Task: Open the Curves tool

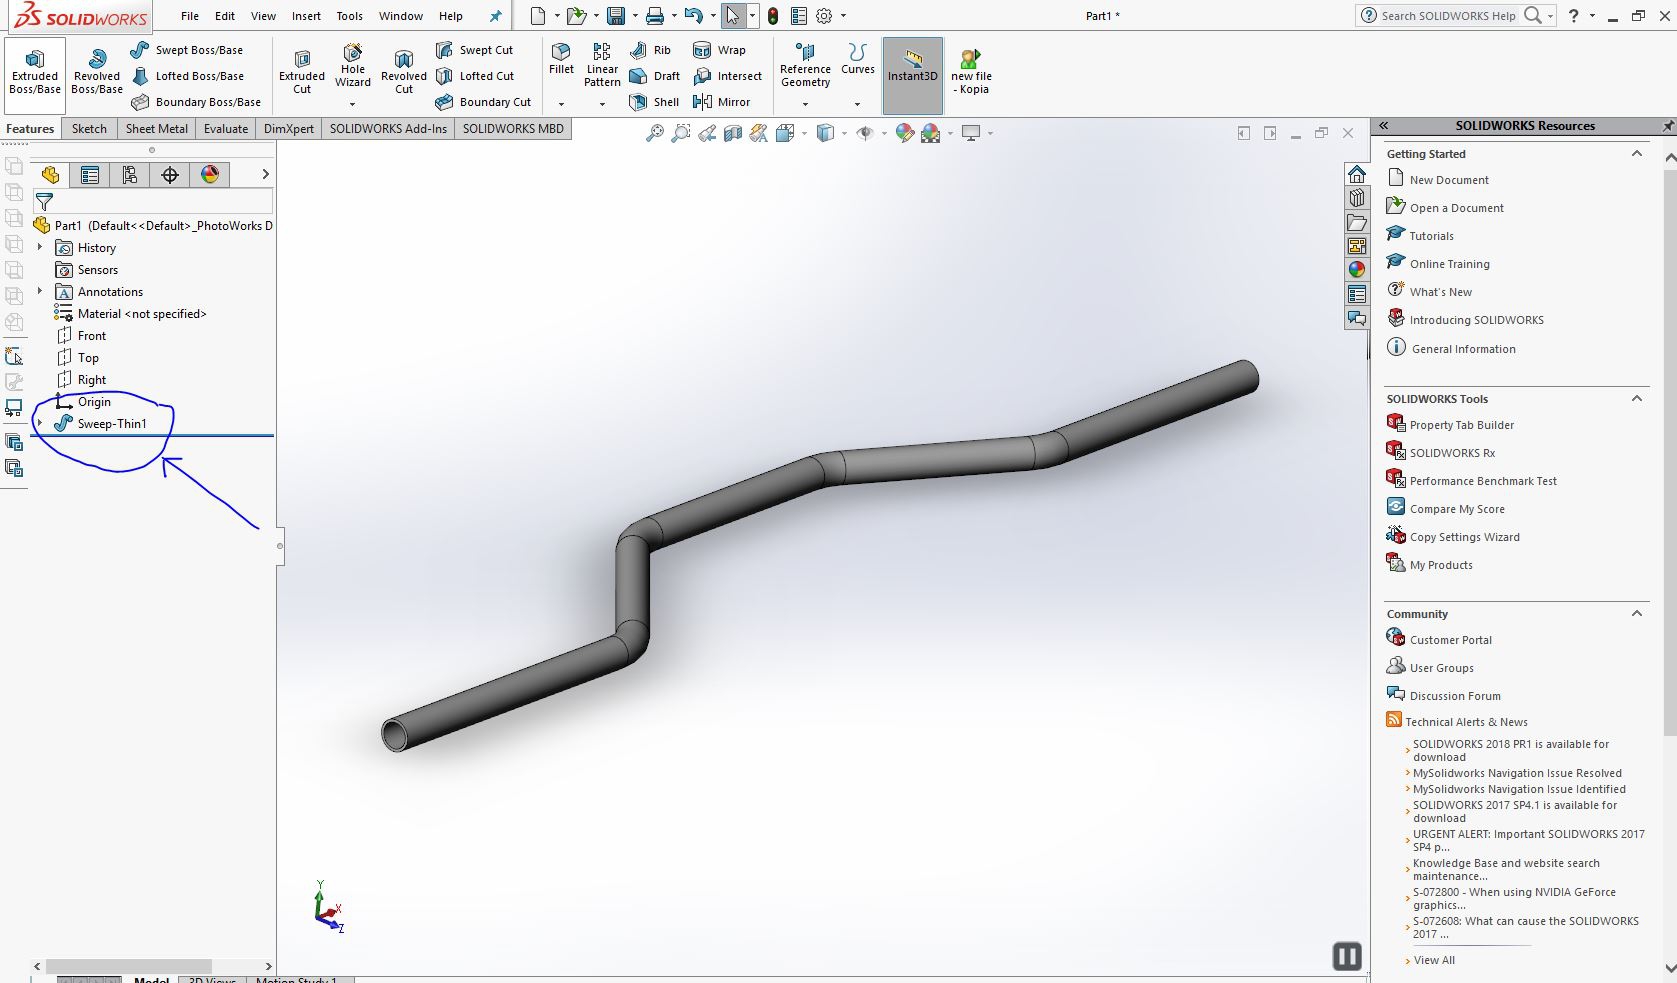Action: click(x=857, y=59)
